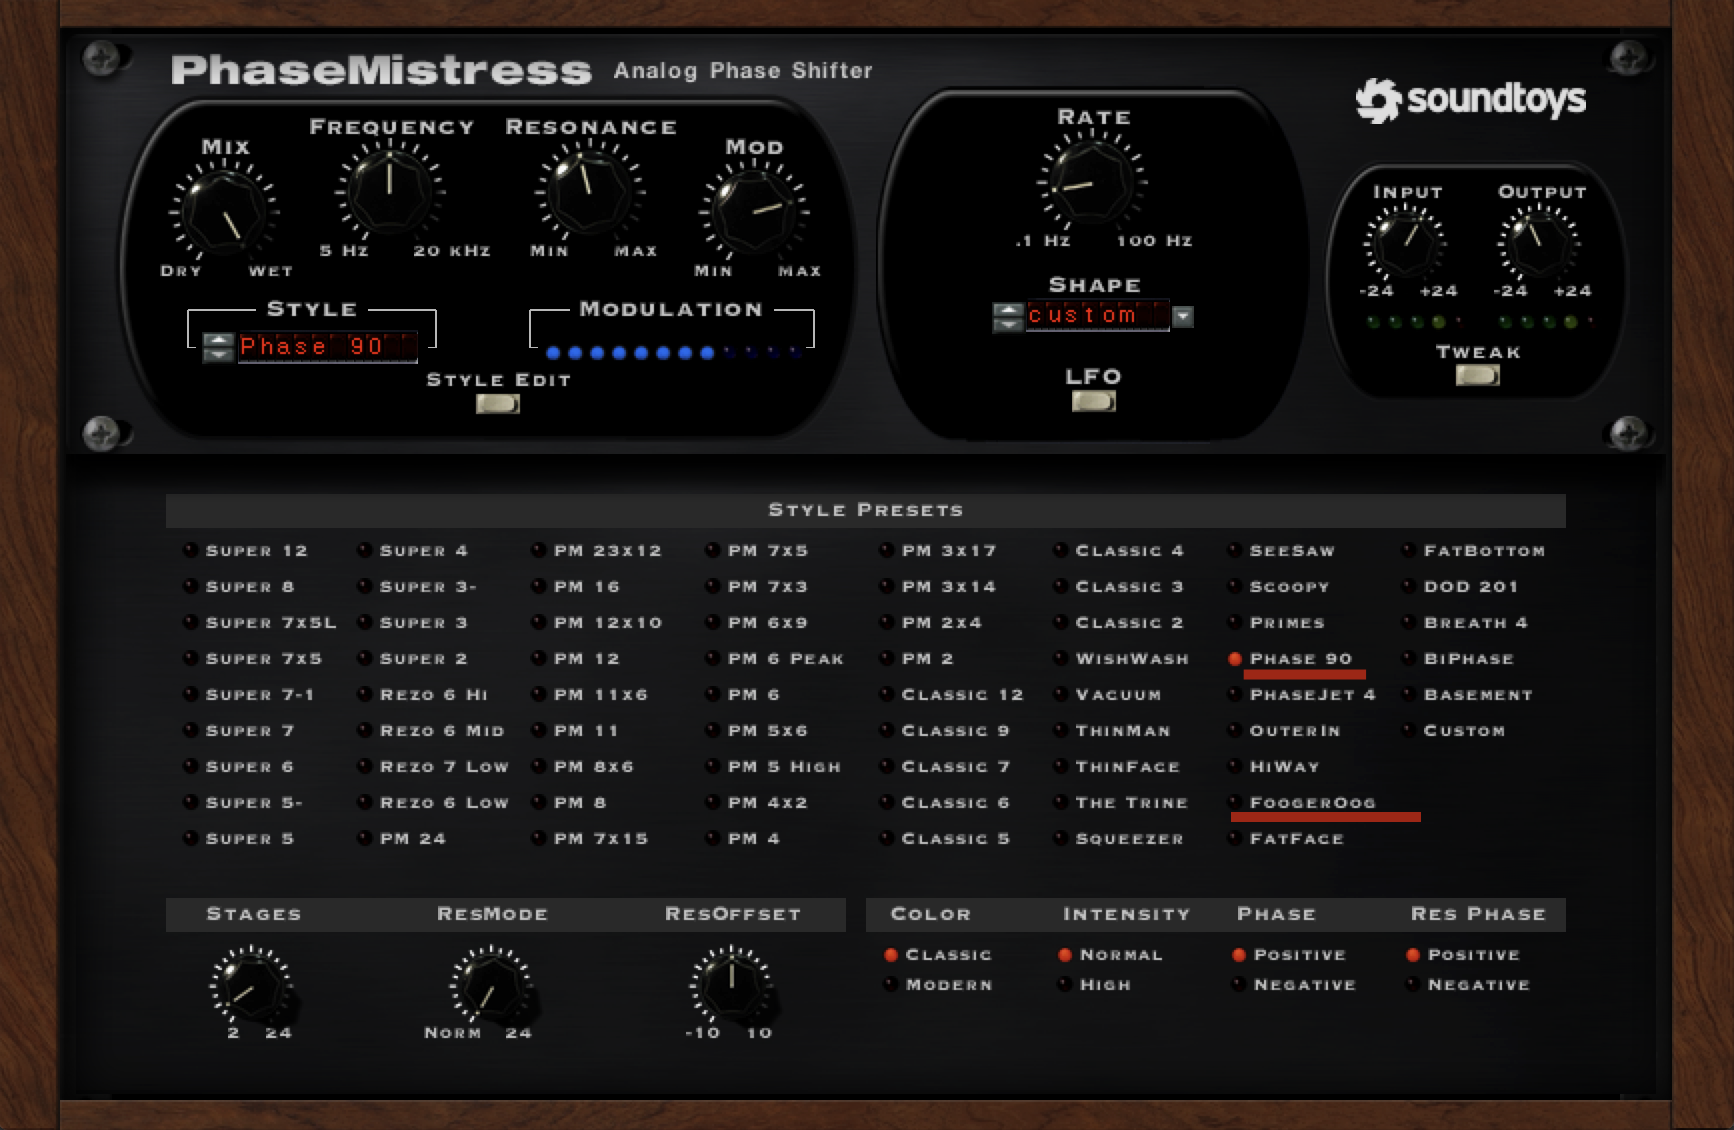Image resolution: width=1734 pixels, height=1130 pixels.
Task: Set Res Phase to Negative
Action: pyautogui.click(x=1468, y=985)
